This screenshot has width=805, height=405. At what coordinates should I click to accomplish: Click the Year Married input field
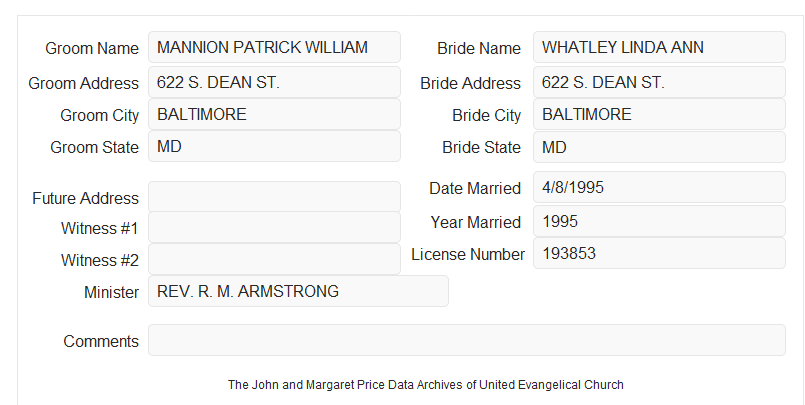click(659, 221)
